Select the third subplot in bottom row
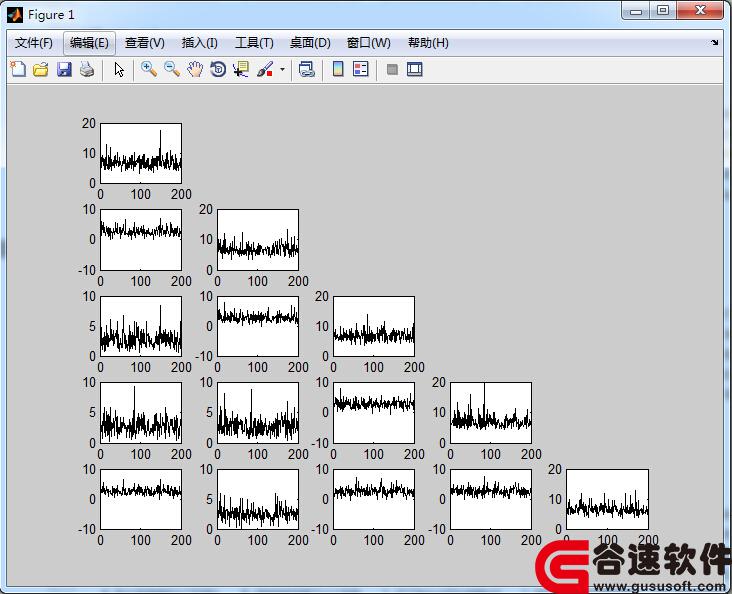The image size is (732, 594). click(x=374, y=499)
